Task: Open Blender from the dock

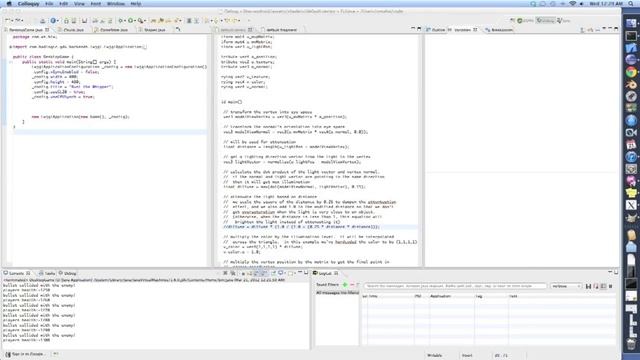Action: tap(631, 84)
